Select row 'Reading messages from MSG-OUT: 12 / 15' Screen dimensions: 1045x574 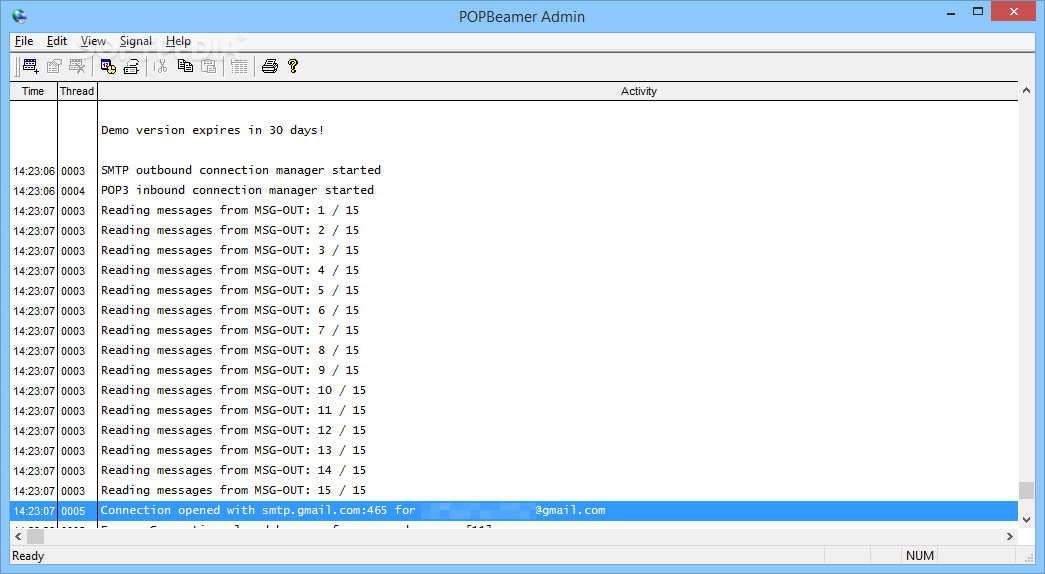click(x=514, y=431)
